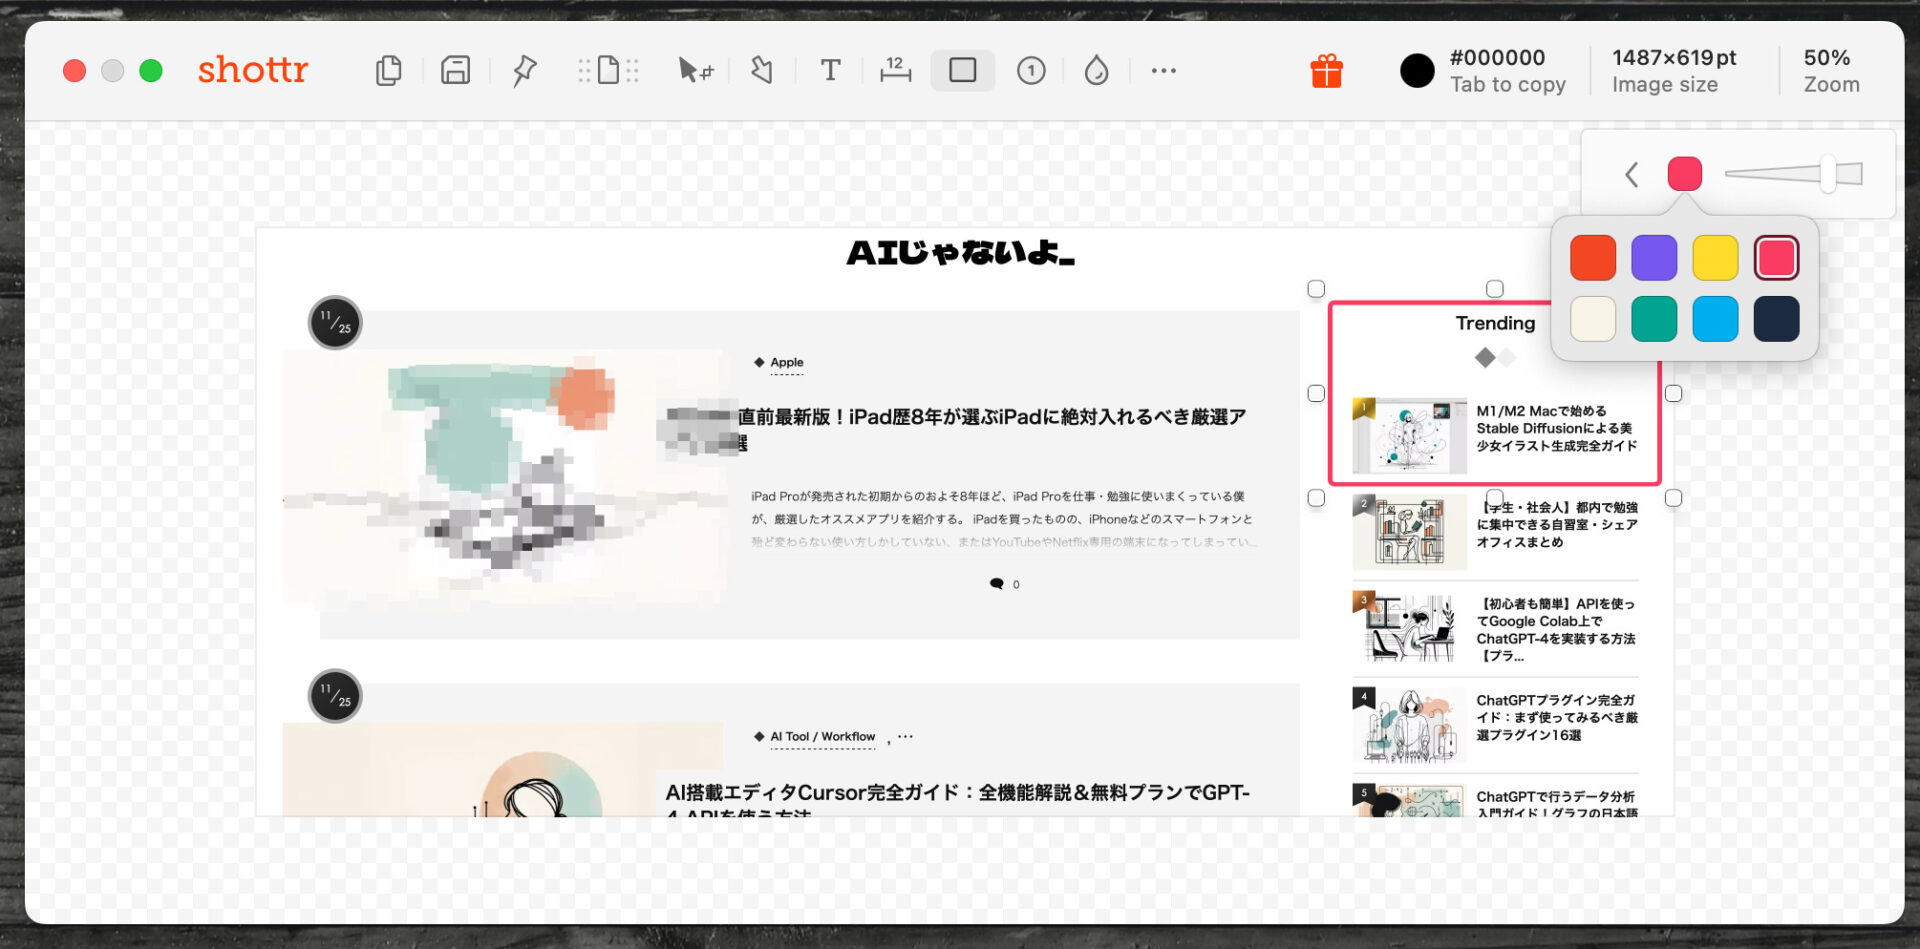Click the #000000 Tab to copy color
1920x949 pixels.
click(1506, 71)
